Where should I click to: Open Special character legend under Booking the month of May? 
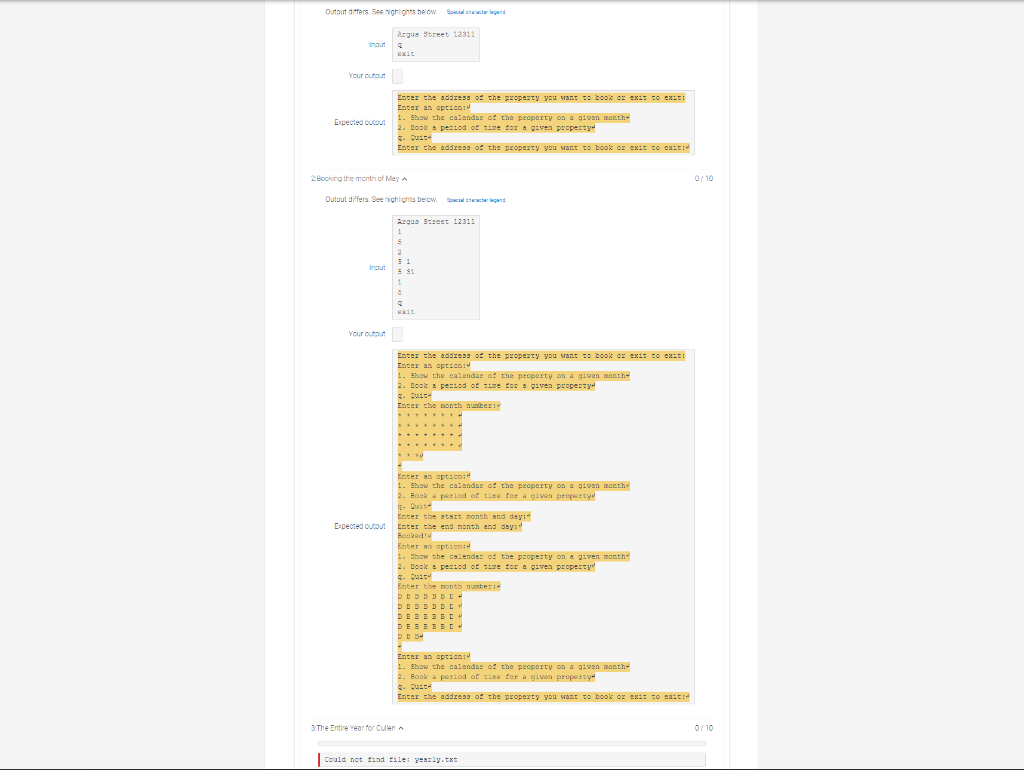[x=475, y=200]
